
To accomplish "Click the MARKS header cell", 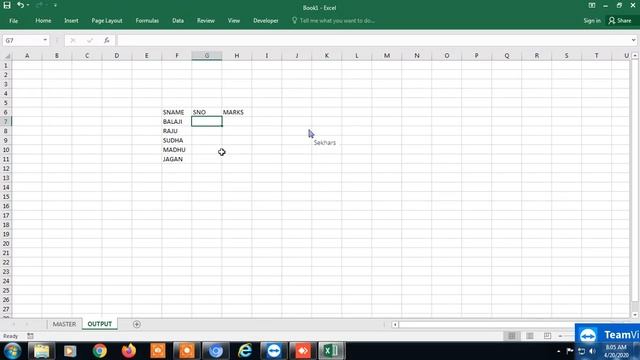I will tap(237, 112).
